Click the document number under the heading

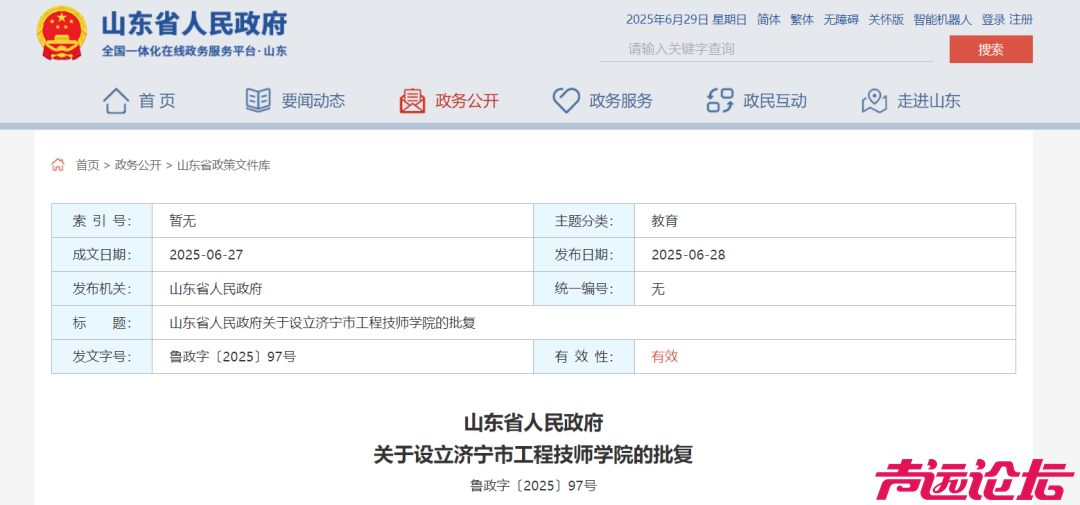[533, 486]
